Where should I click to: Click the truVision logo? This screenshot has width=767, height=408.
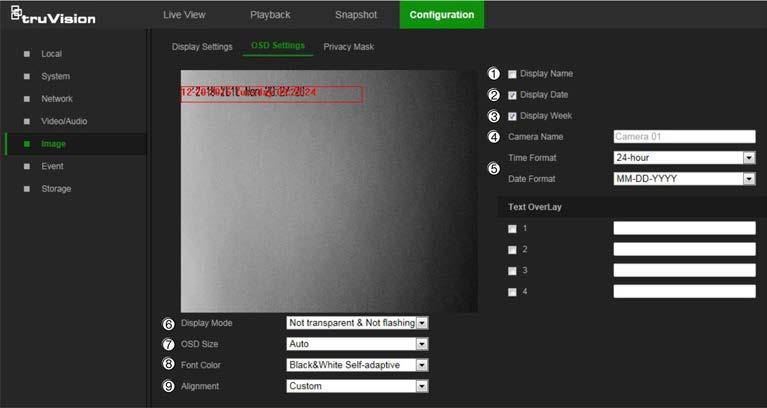(x=53, y=15)
